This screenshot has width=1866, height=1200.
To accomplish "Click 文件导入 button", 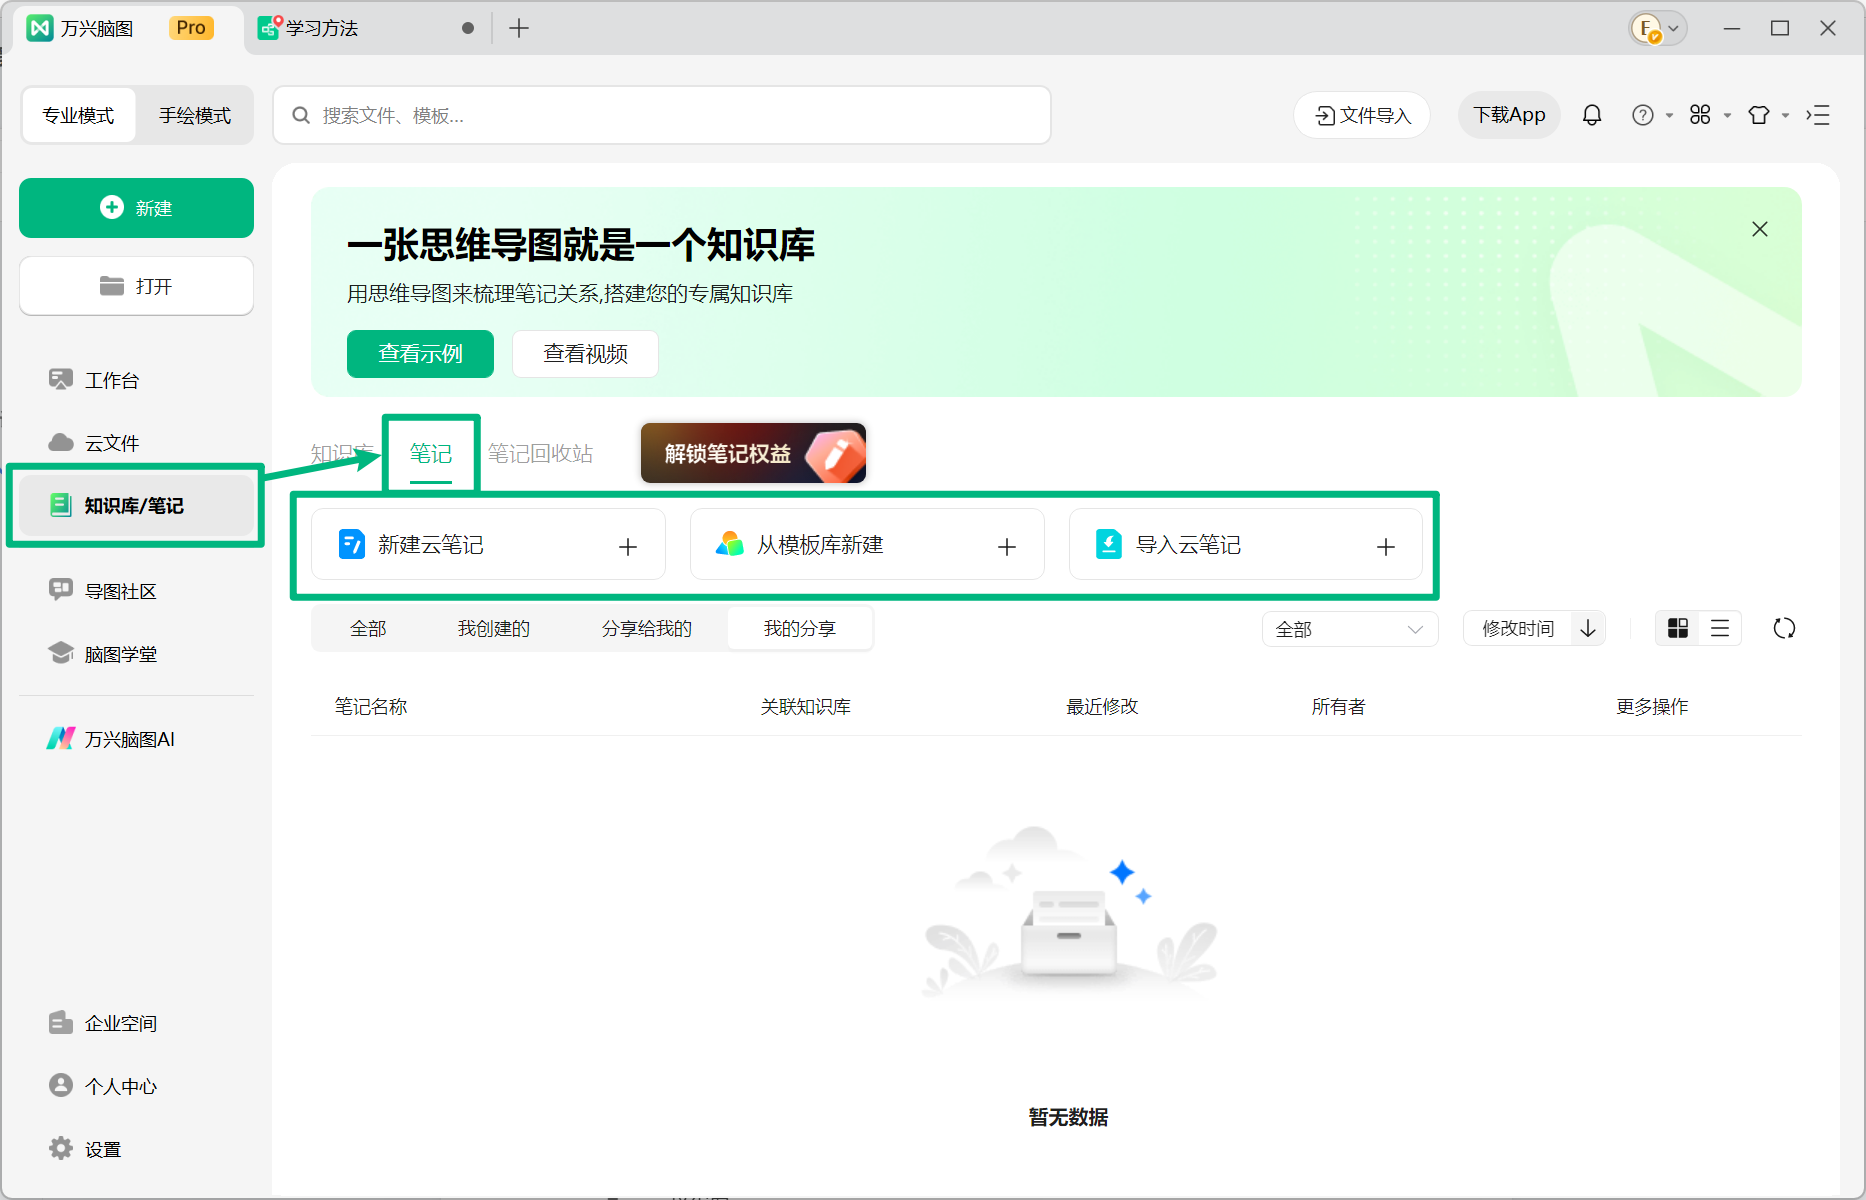I will pyautogui.click(x=1362, y=115).
